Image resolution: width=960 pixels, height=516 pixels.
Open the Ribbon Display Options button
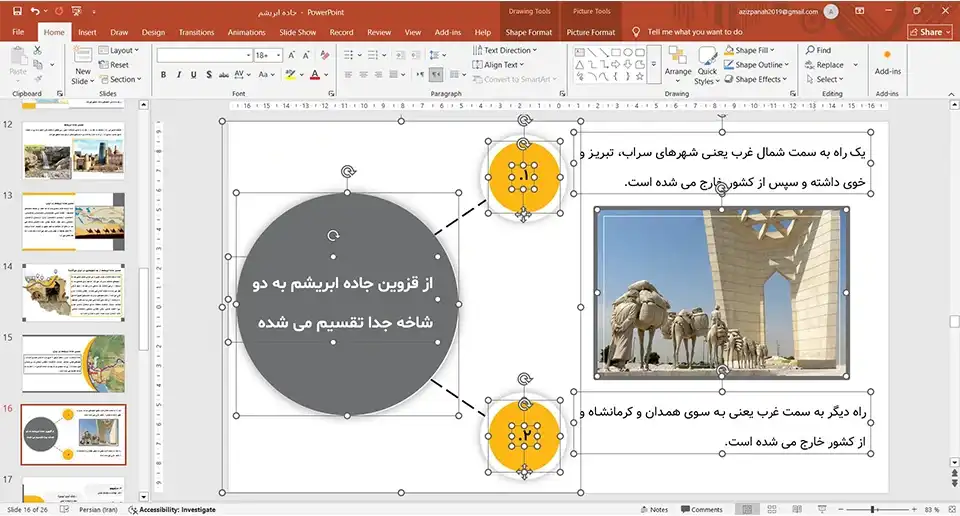point(860,11)
